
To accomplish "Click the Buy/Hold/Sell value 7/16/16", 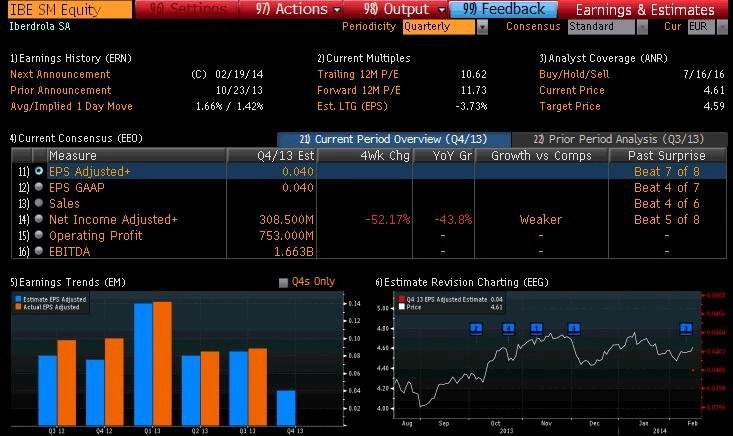I will click(x=704, y=74).
